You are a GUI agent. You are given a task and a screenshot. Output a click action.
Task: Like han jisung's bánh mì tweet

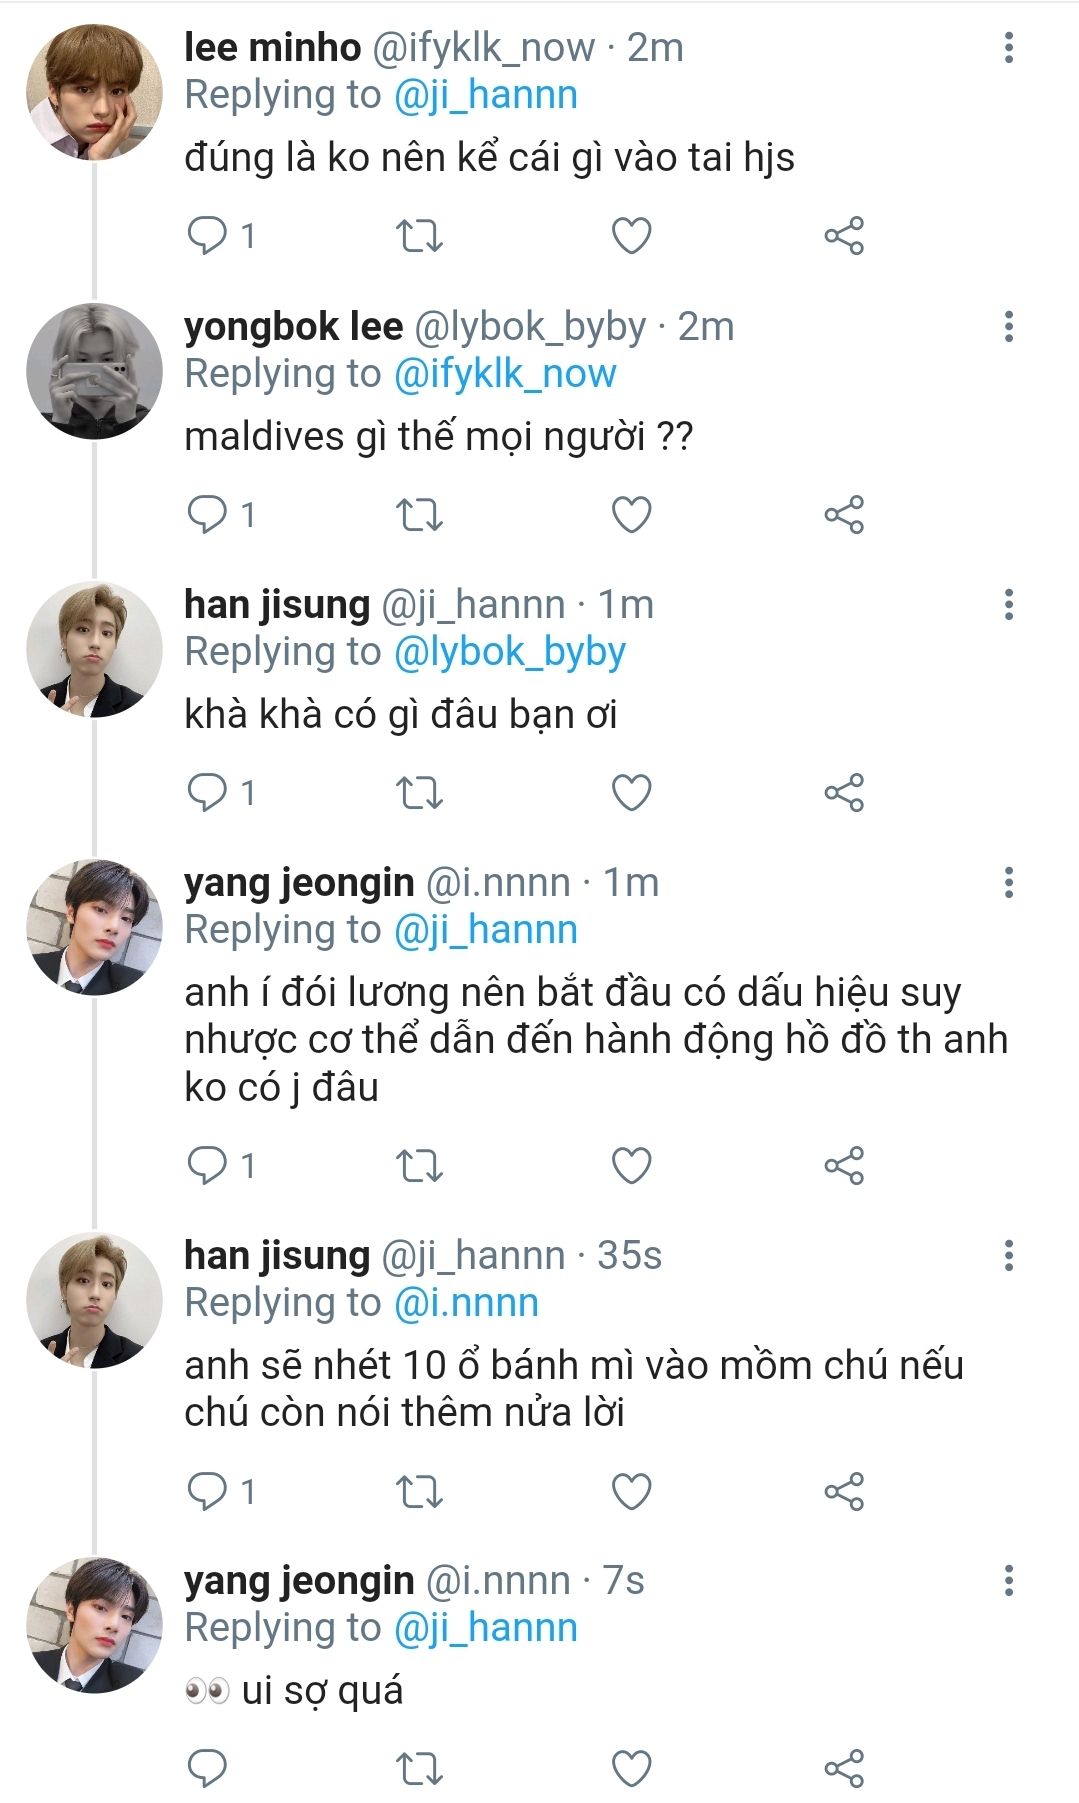pos(631,1492)
